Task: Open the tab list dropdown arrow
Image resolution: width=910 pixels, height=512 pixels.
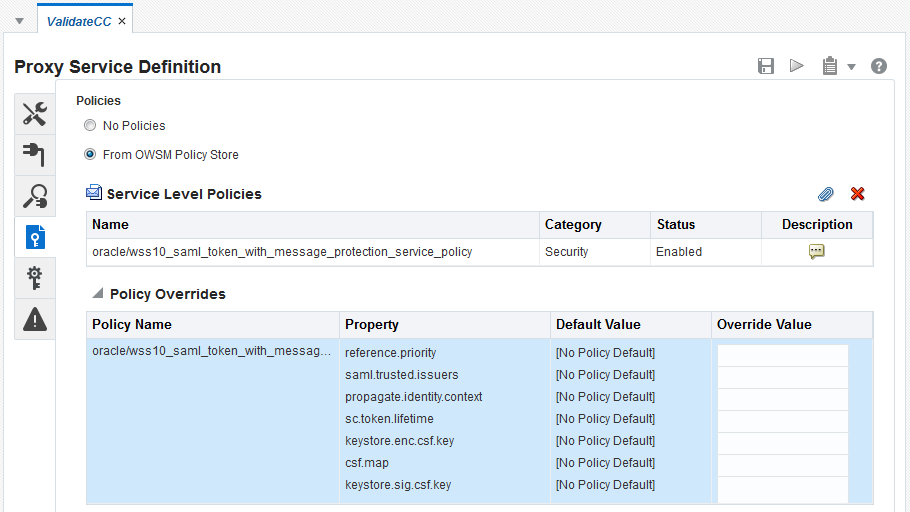Action: point(19,21)
